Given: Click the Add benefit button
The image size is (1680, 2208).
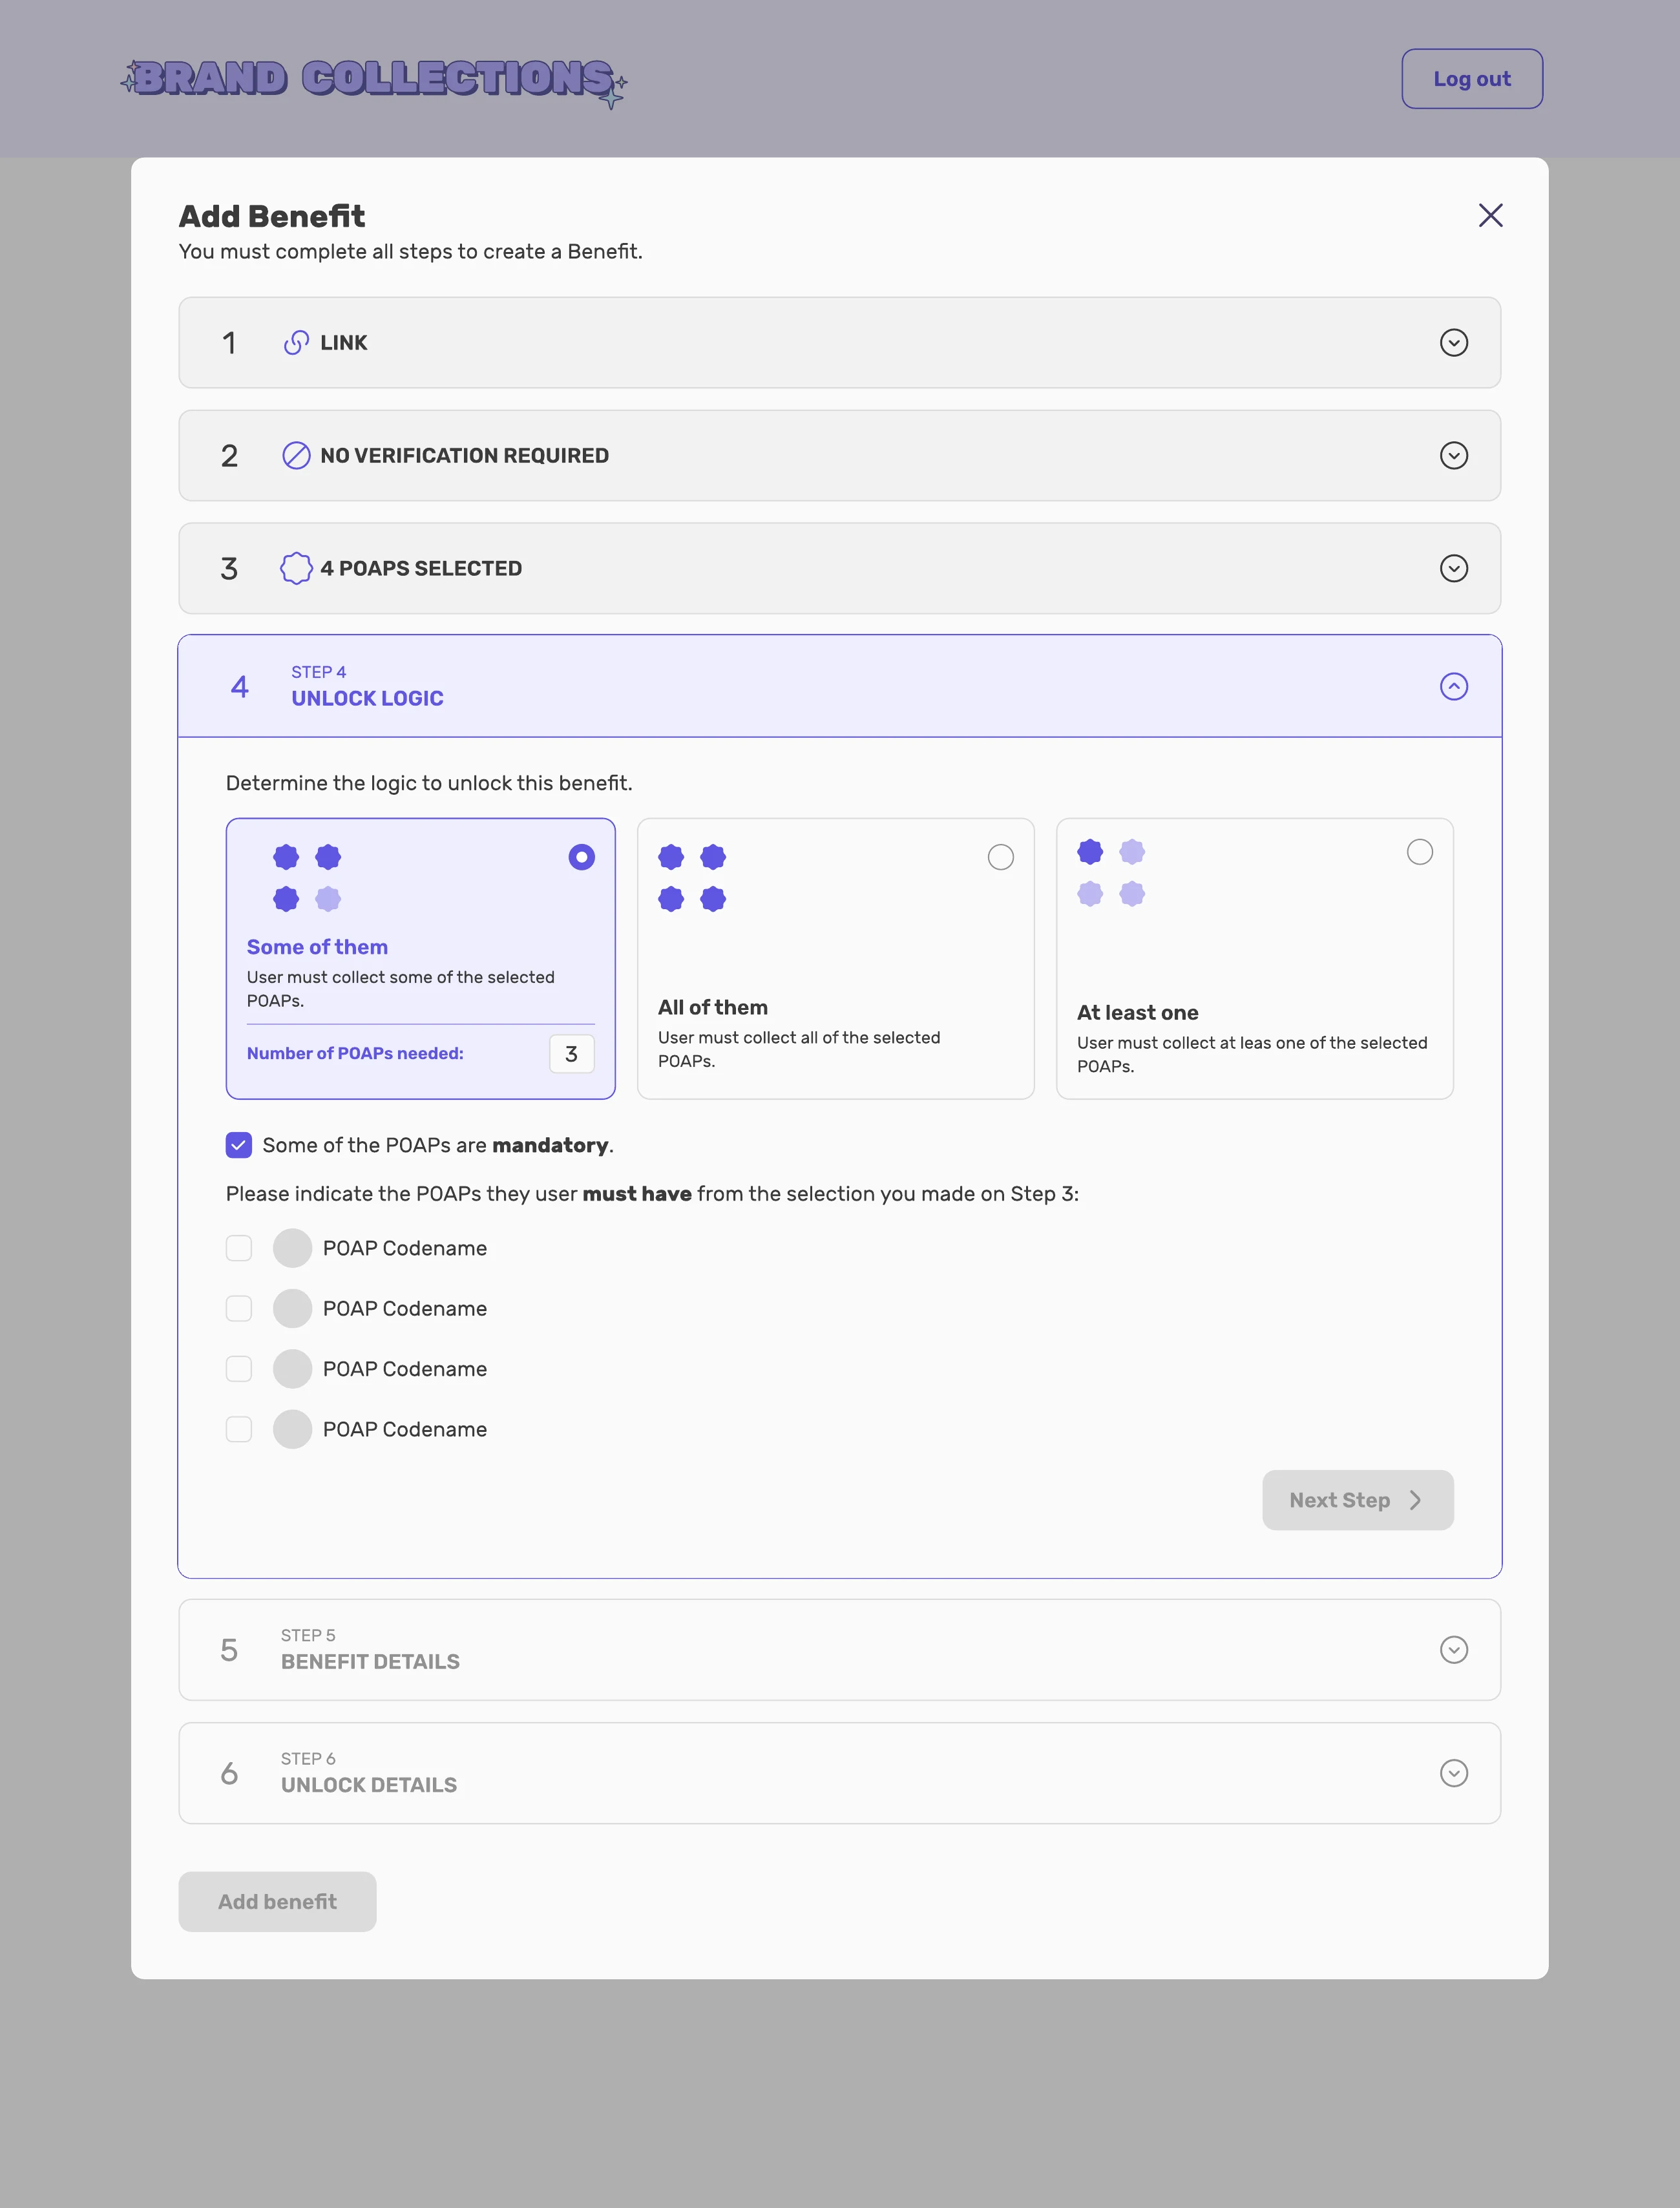Looking at the screenshot, I should coord(277,1902).
